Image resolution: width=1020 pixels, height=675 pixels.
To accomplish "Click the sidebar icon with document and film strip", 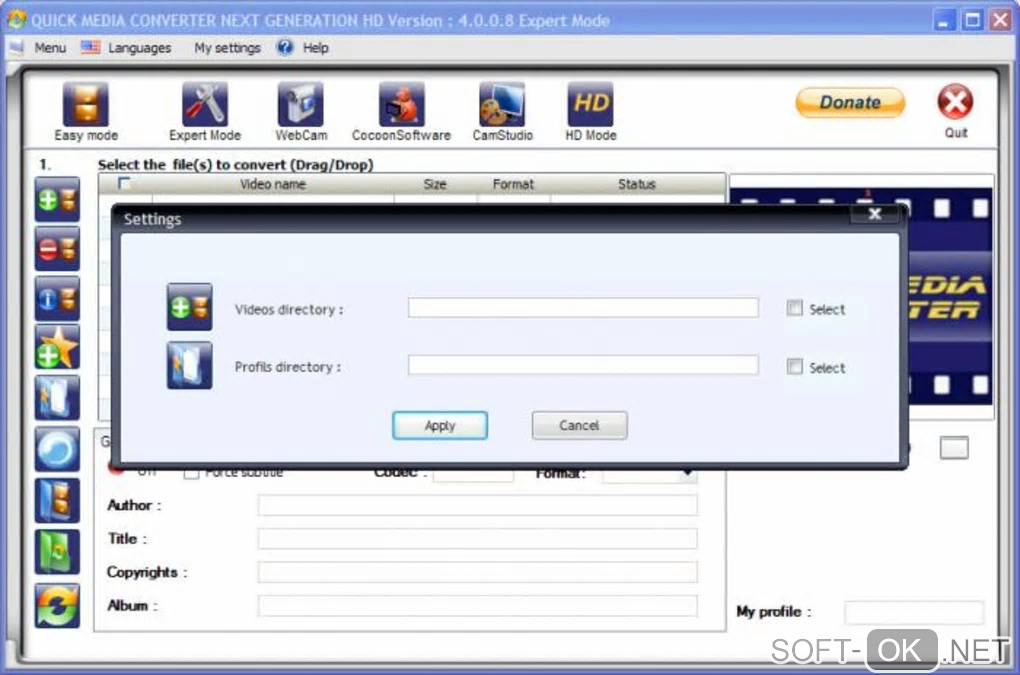I will pyautogui.click(x=58, y=500).
